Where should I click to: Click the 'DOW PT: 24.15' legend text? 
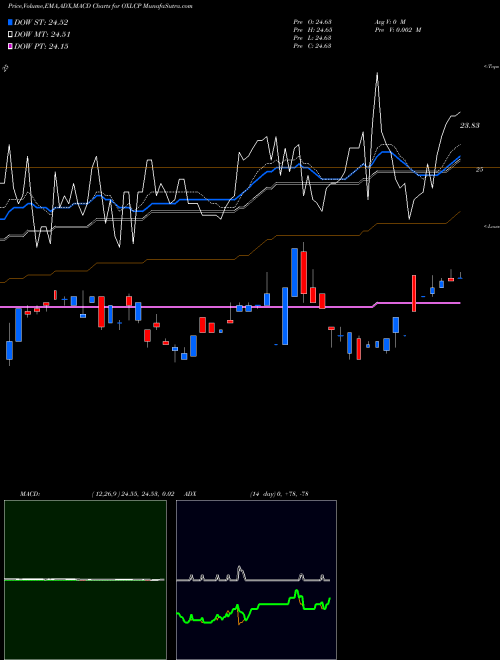pyautogui.click(x=41, y=46)
